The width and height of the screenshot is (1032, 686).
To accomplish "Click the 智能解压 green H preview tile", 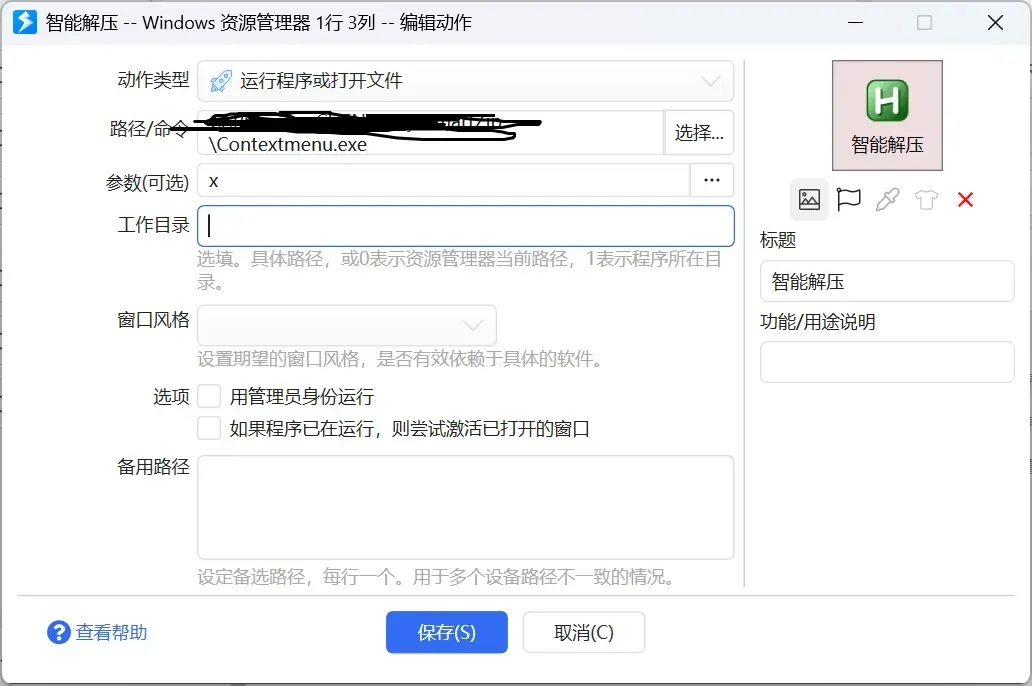I will point(887,115).
